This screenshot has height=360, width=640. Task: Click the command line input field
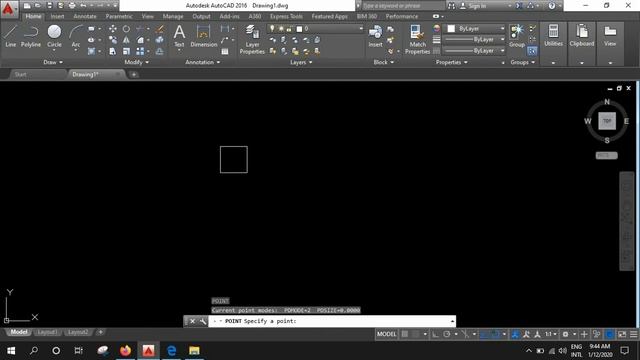pyautogui.click(x=331, y=322)
